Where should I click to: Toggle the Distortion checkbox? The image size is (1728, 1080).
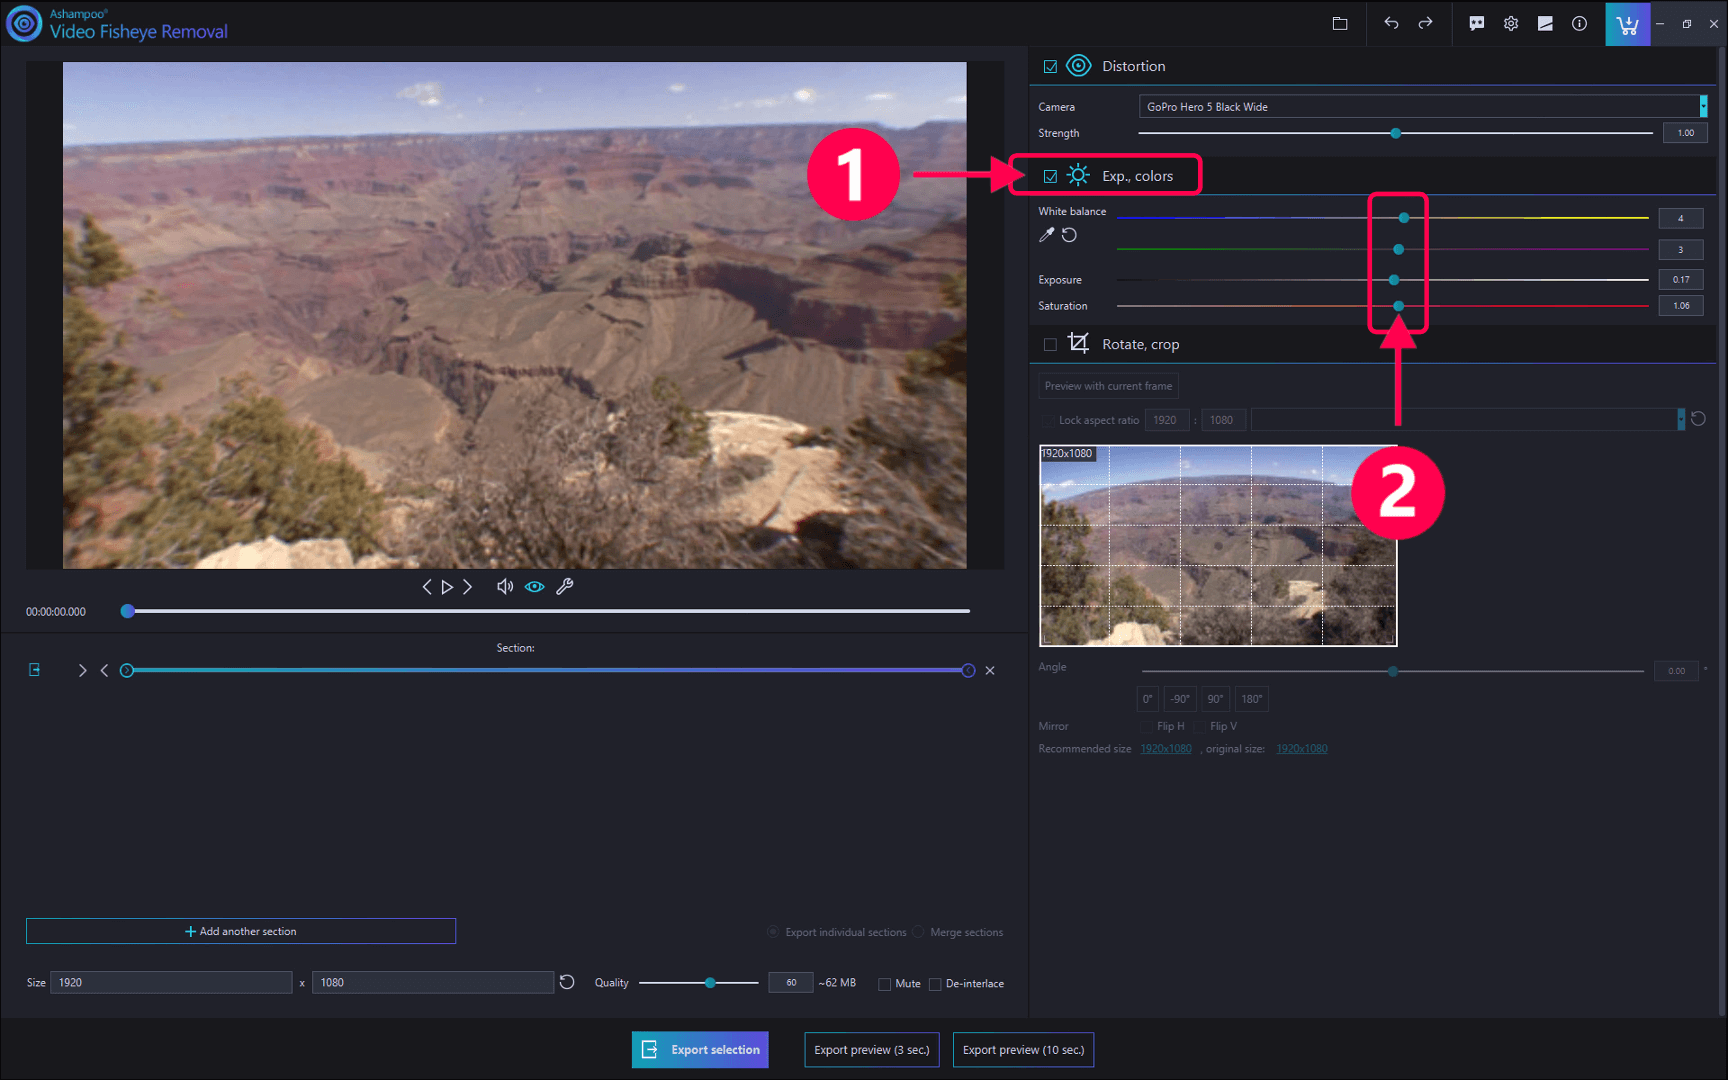[1050, 67]
